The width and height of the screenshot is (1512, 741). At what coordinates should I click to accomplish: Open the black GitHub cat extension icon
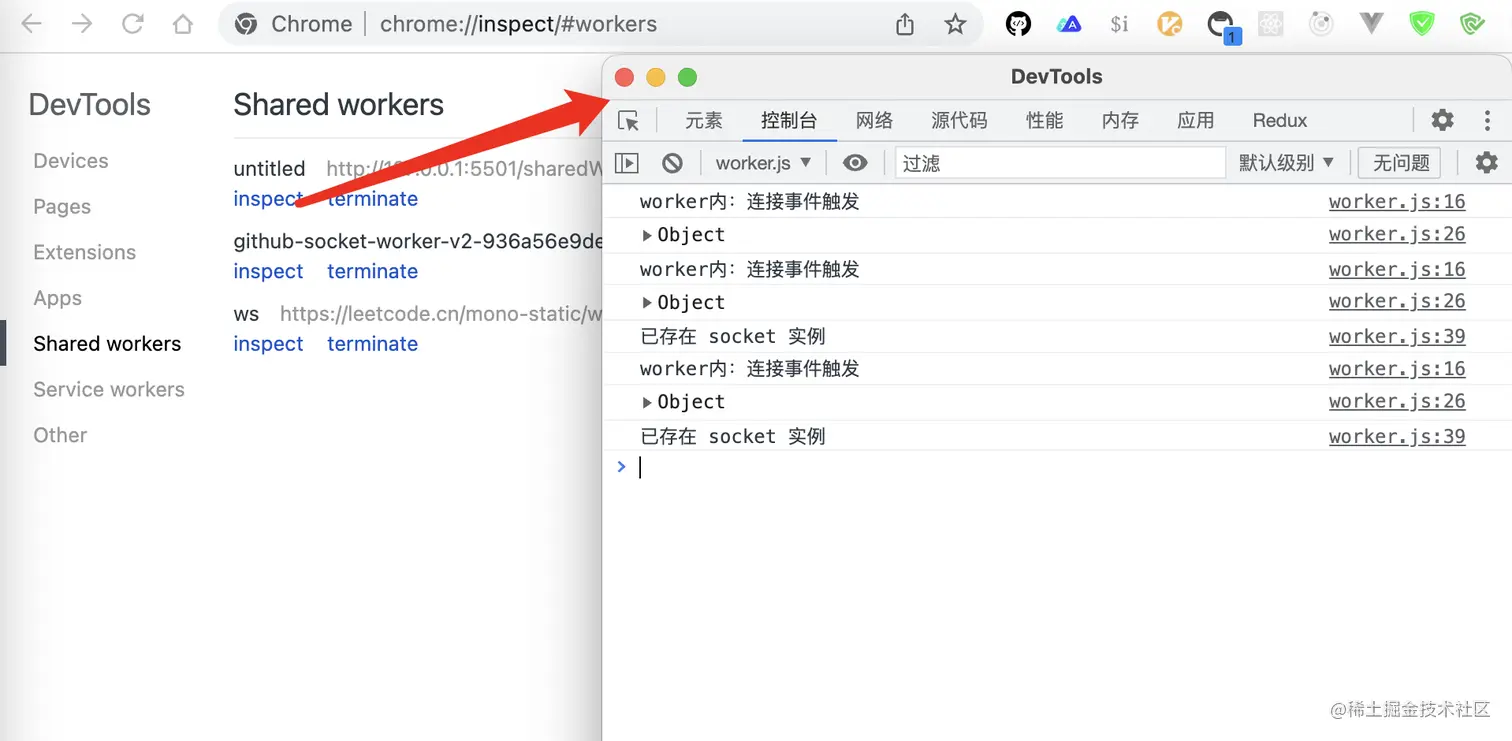point(1018,24)
